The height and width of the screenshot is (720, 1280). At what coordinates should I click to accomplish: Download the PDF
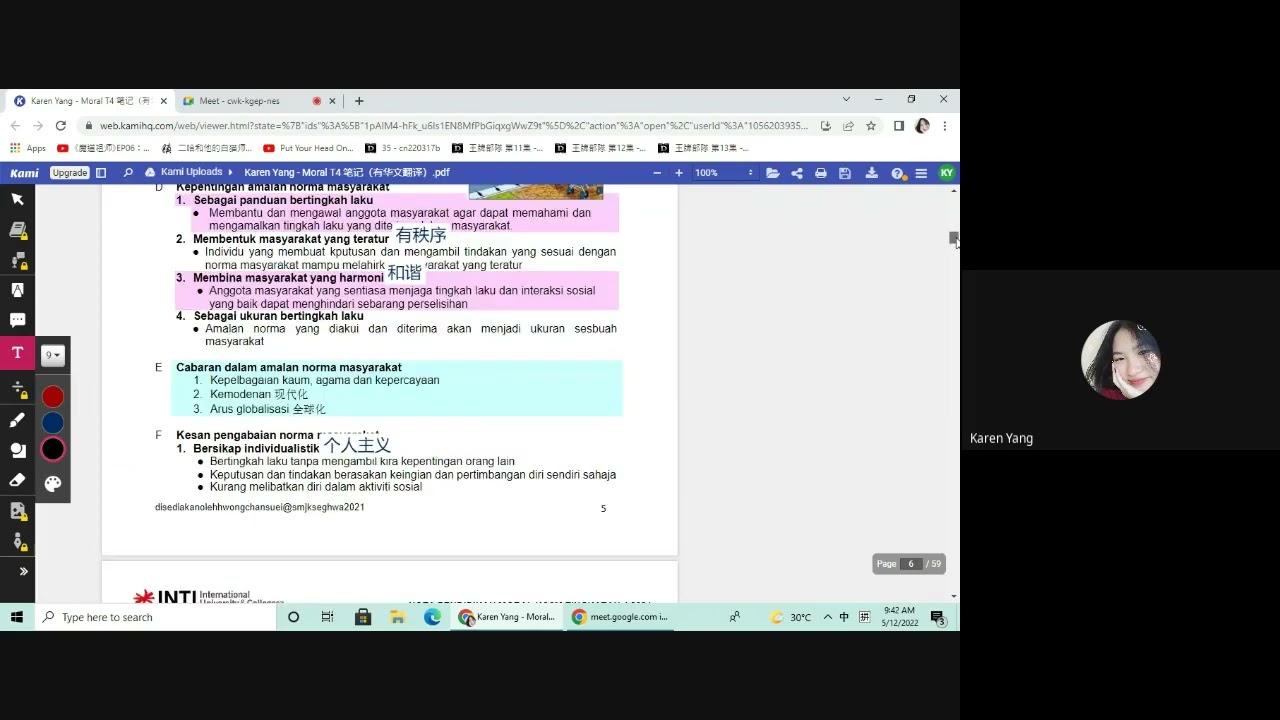pyautogui.click(x=871, y=173)
